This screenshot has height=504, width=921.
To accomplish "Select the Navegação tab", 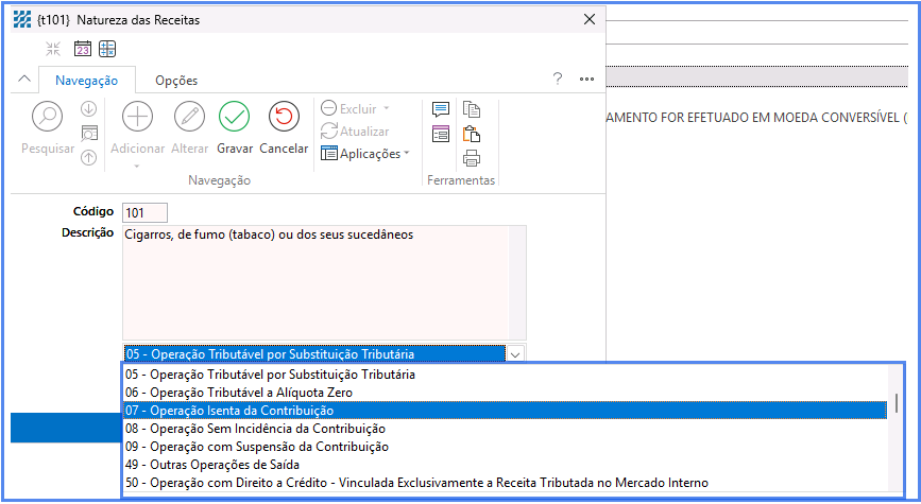I will [87, 80].
